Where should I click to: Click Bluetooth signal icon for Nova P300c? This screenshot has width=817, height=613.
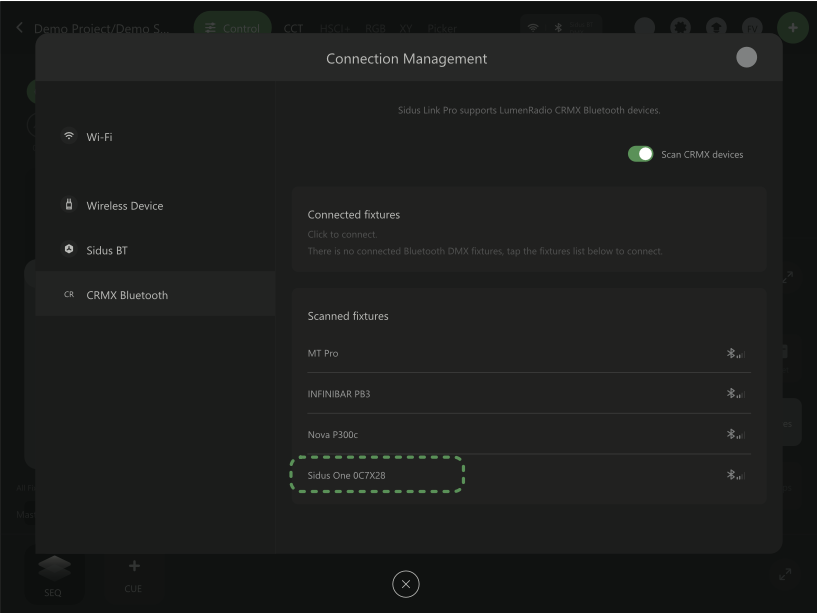[x=736, y=434]
